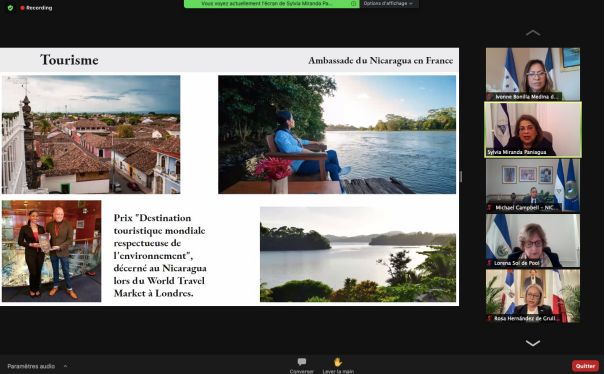
Task: Click the Tourisme slide title
Action: tap(69, 60)
